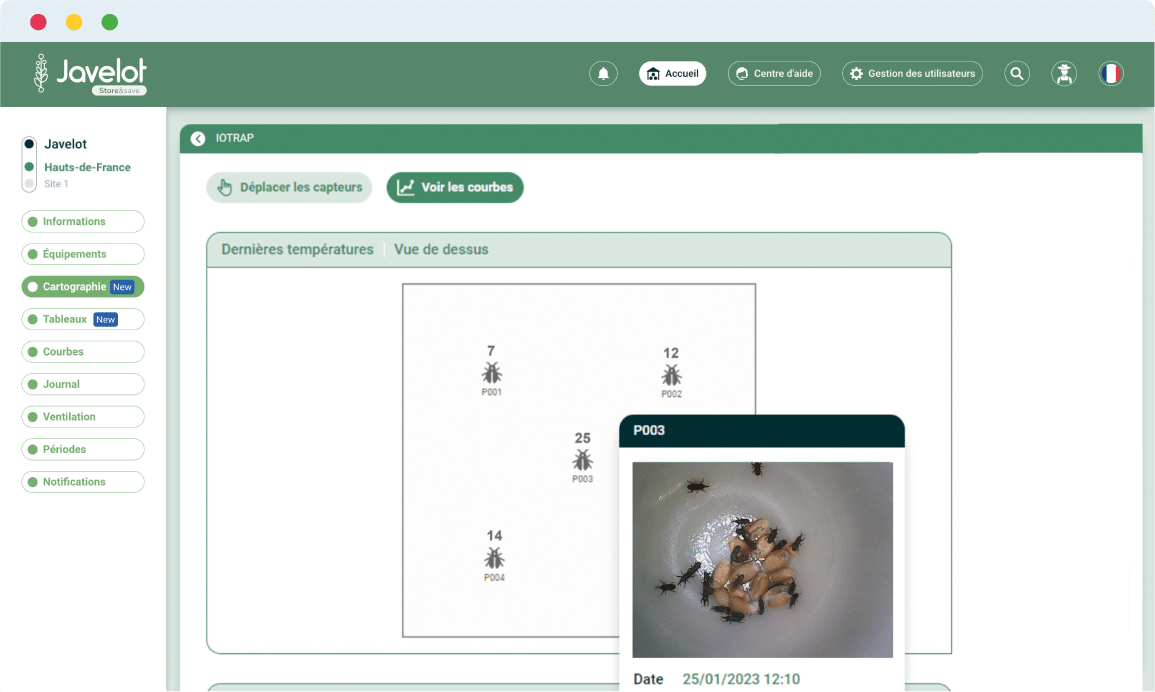Image resolution: width=1155 pixels, height=692 pixels.
Task: Switch to Vue de dessus tab
Action: point(441,250)
